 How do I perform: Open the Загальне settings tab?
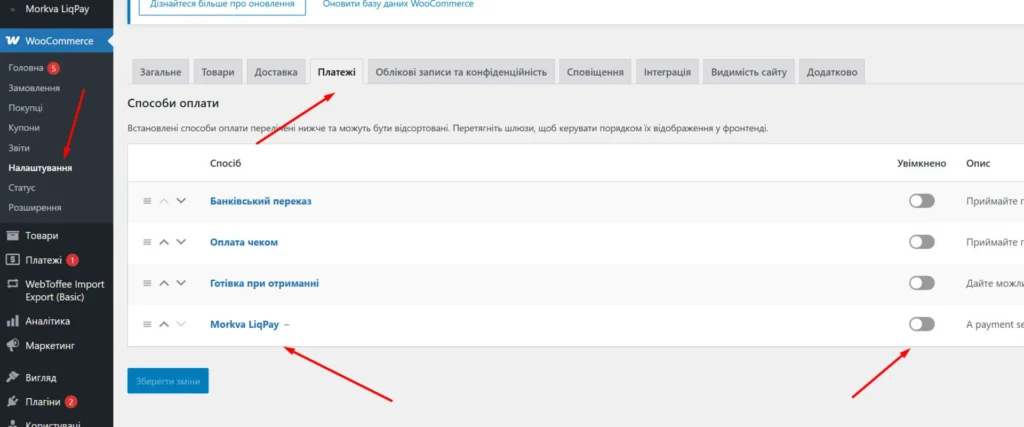pyautogui.click(x=161, y=72)
